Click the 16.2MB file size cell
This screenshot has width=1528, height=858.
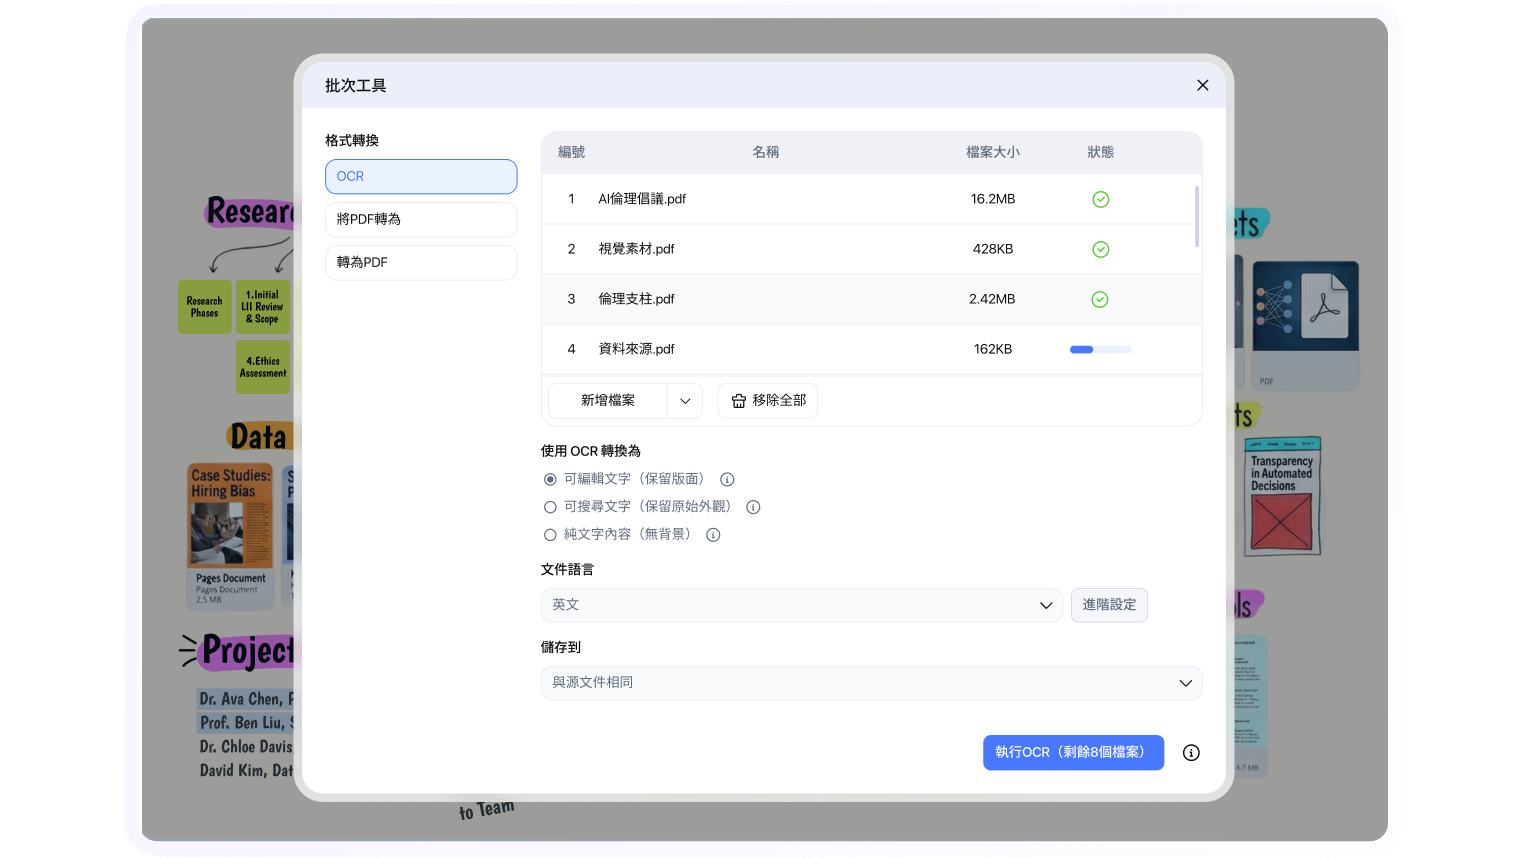pyautogui.click(x=993, y=199)
